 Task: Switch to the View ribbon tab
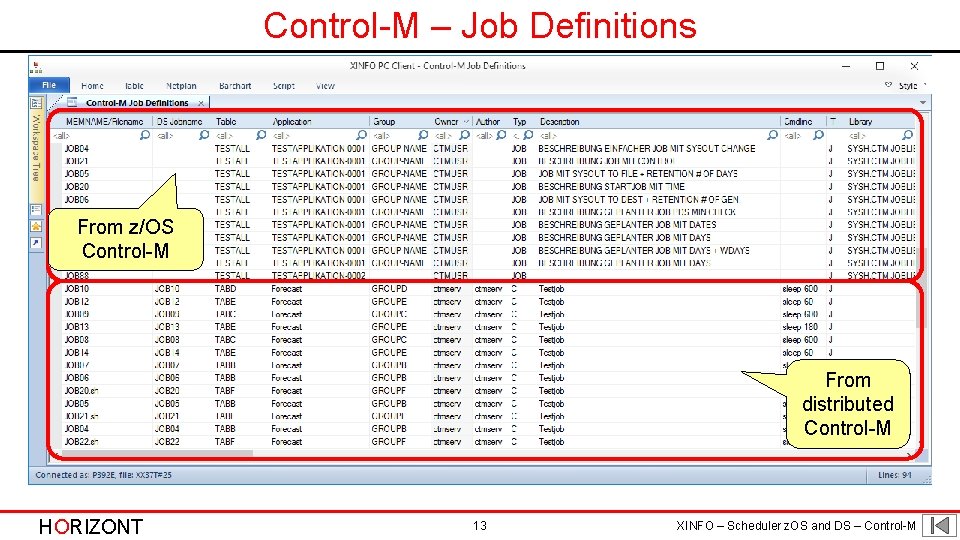325,86
